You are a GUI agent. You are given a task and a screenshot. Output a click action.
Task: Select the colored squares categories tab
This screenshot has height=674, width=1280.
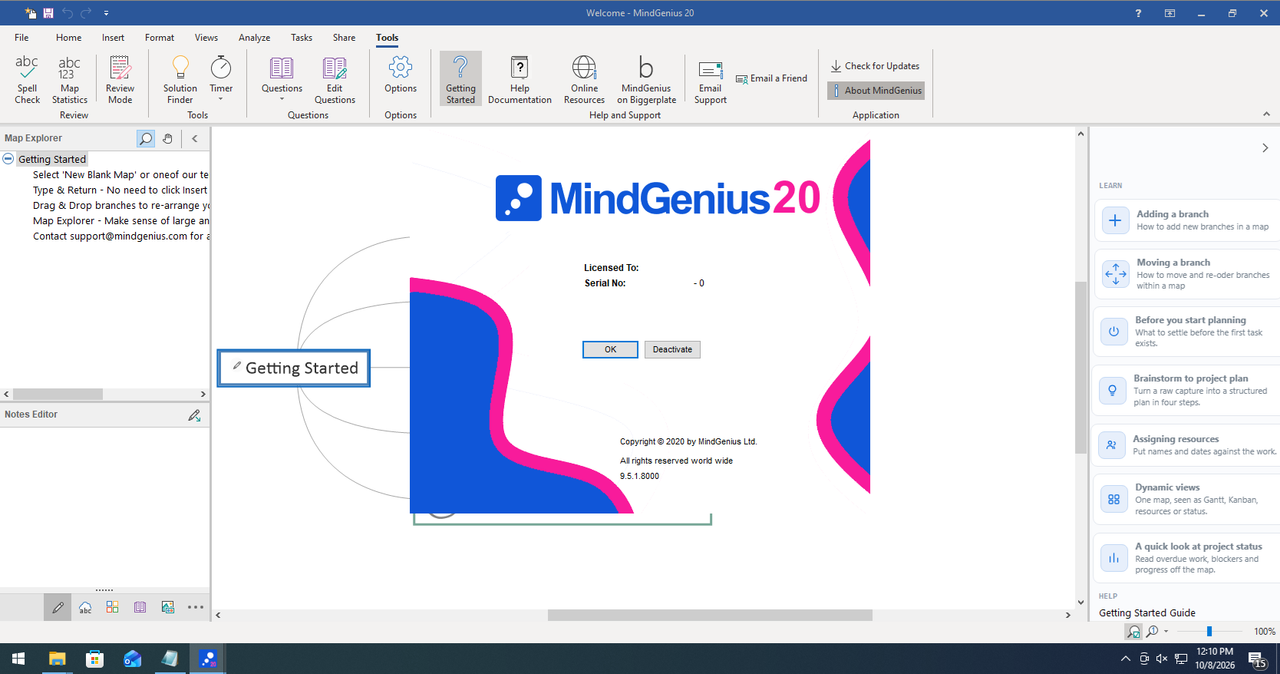(113, 607)
